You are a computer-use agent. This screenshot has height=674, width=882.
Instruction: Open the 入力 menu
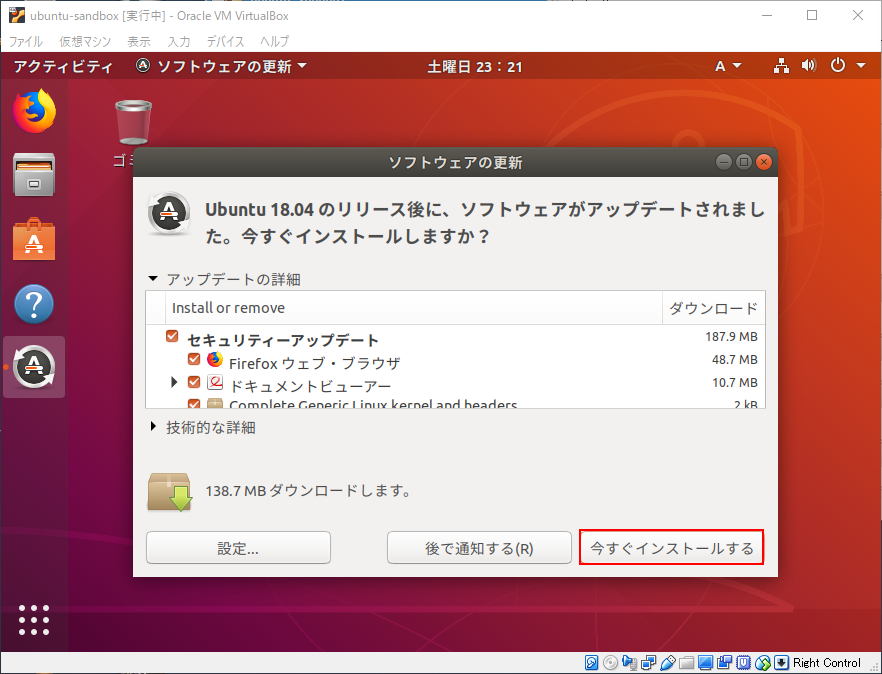[x=179, y=41]
